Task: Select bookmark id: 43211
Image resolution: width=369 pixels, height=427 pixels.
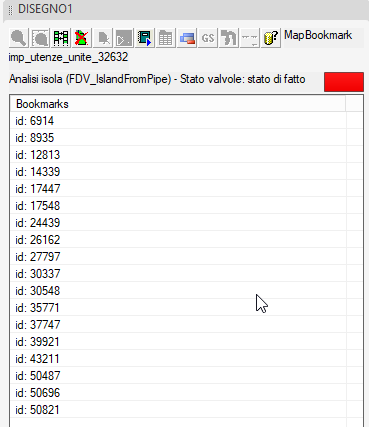Action: pyautogui.click(x=178, y=359)
